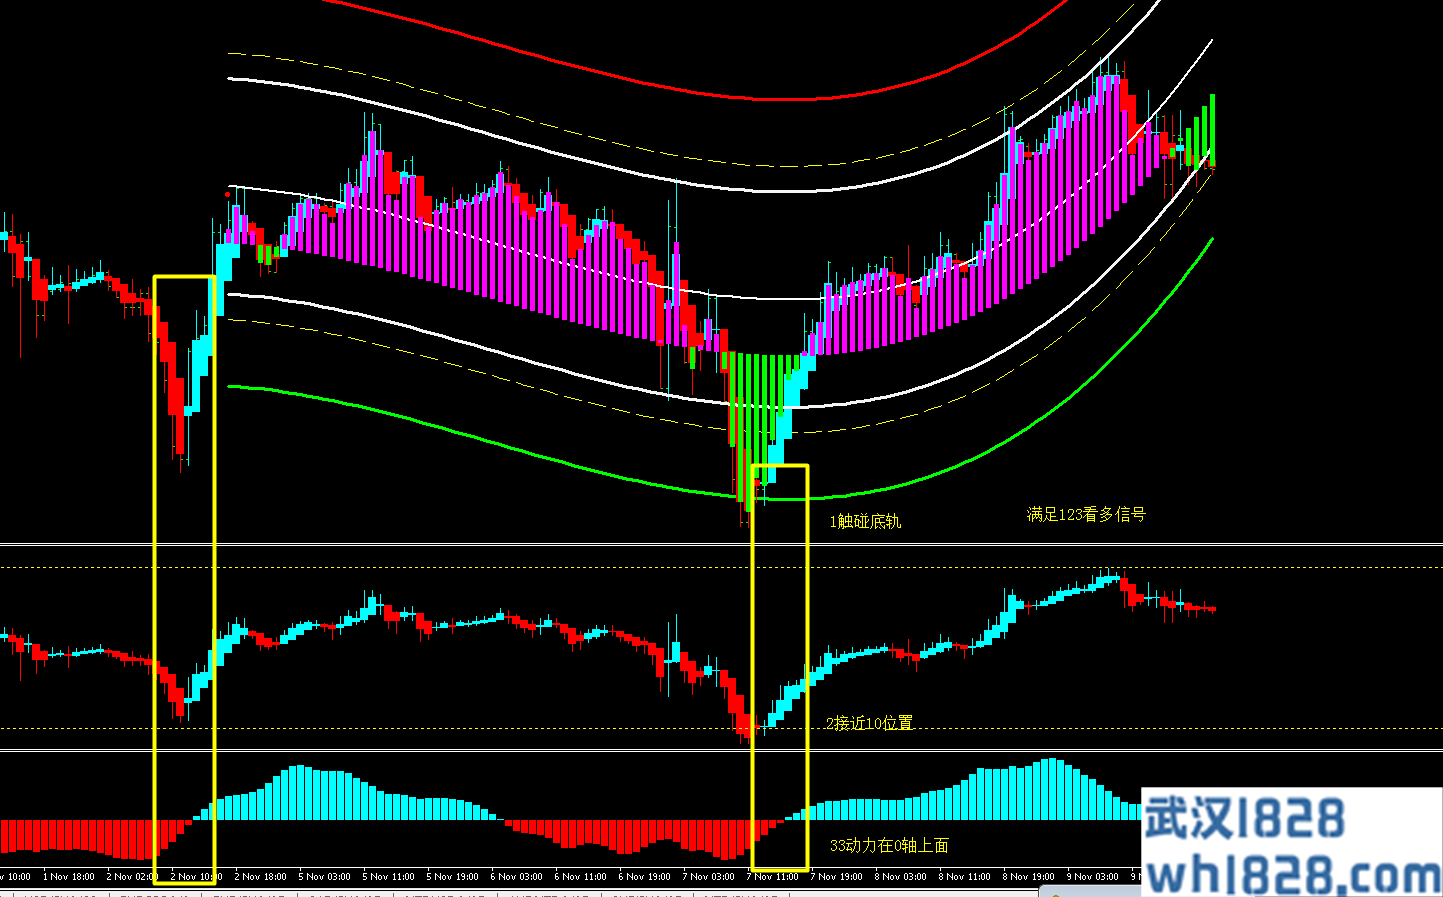Click the '8 Nov 19:00' time axis label
Viewport: 1443px width, 897px height.
[1028, 877]
